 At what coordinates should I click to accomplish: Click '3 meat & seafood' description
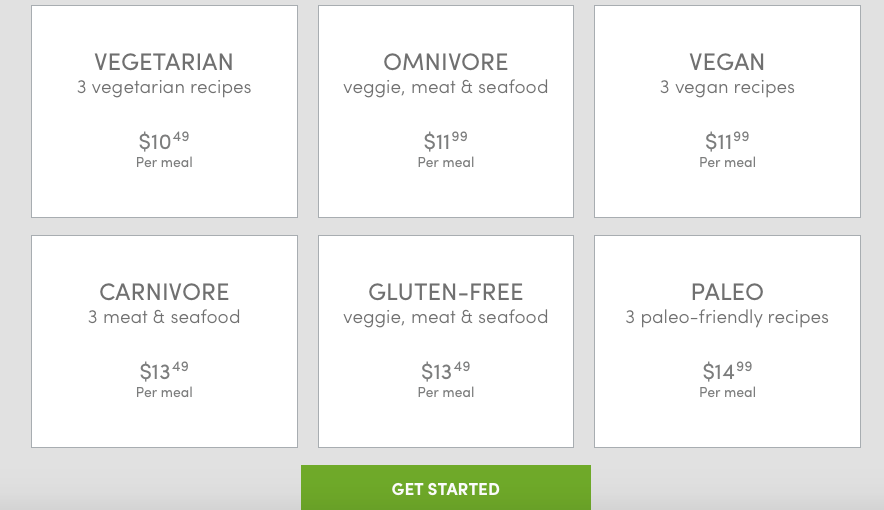click(164, 317)
